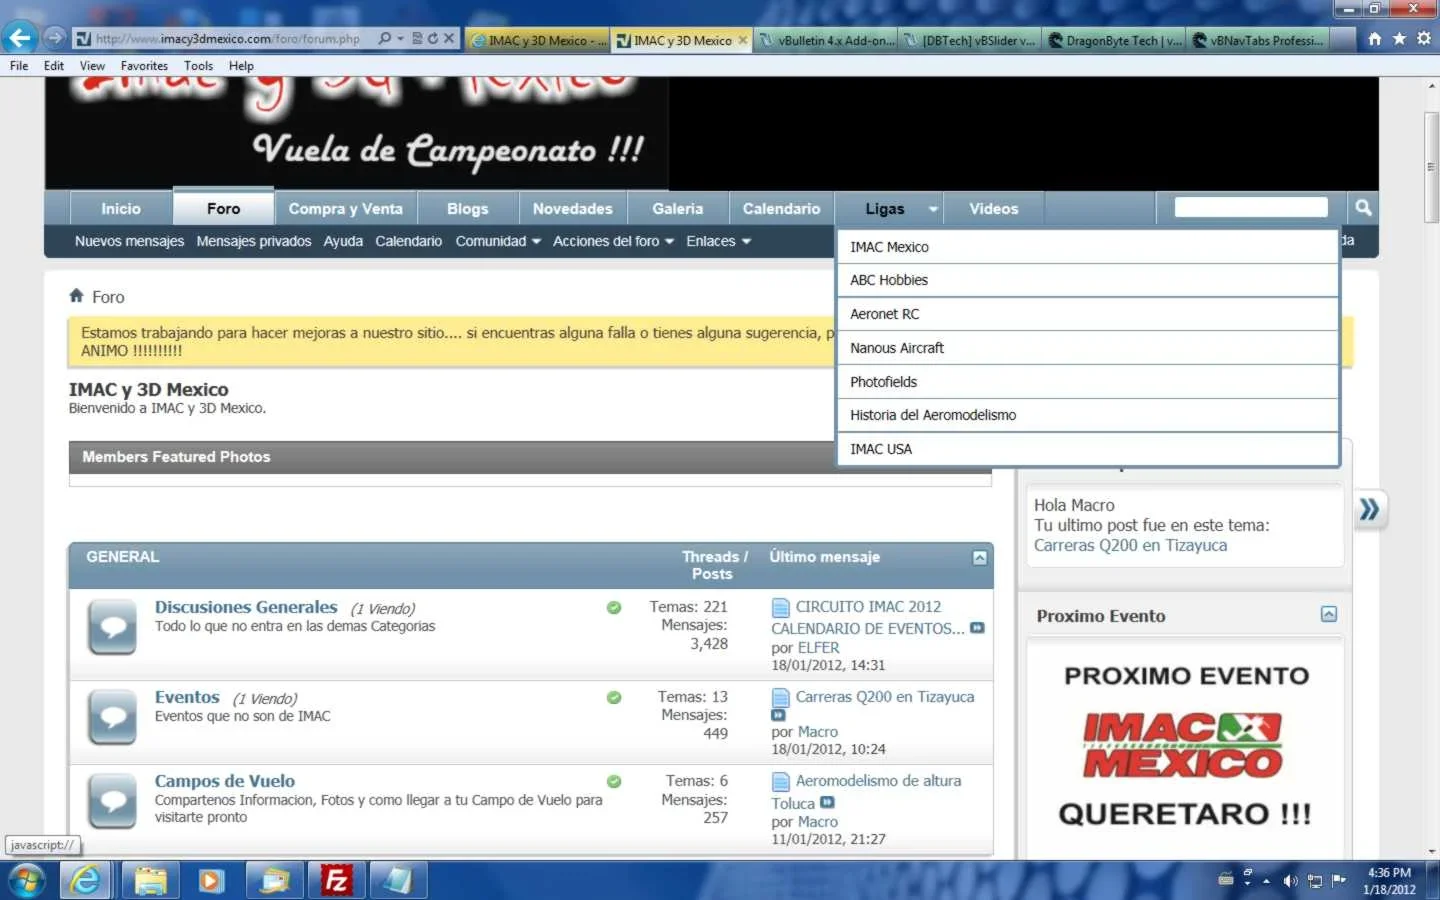Open ELFER user profile link
The height and width of the screenshot is (900, 1440).
pos(819,647)
